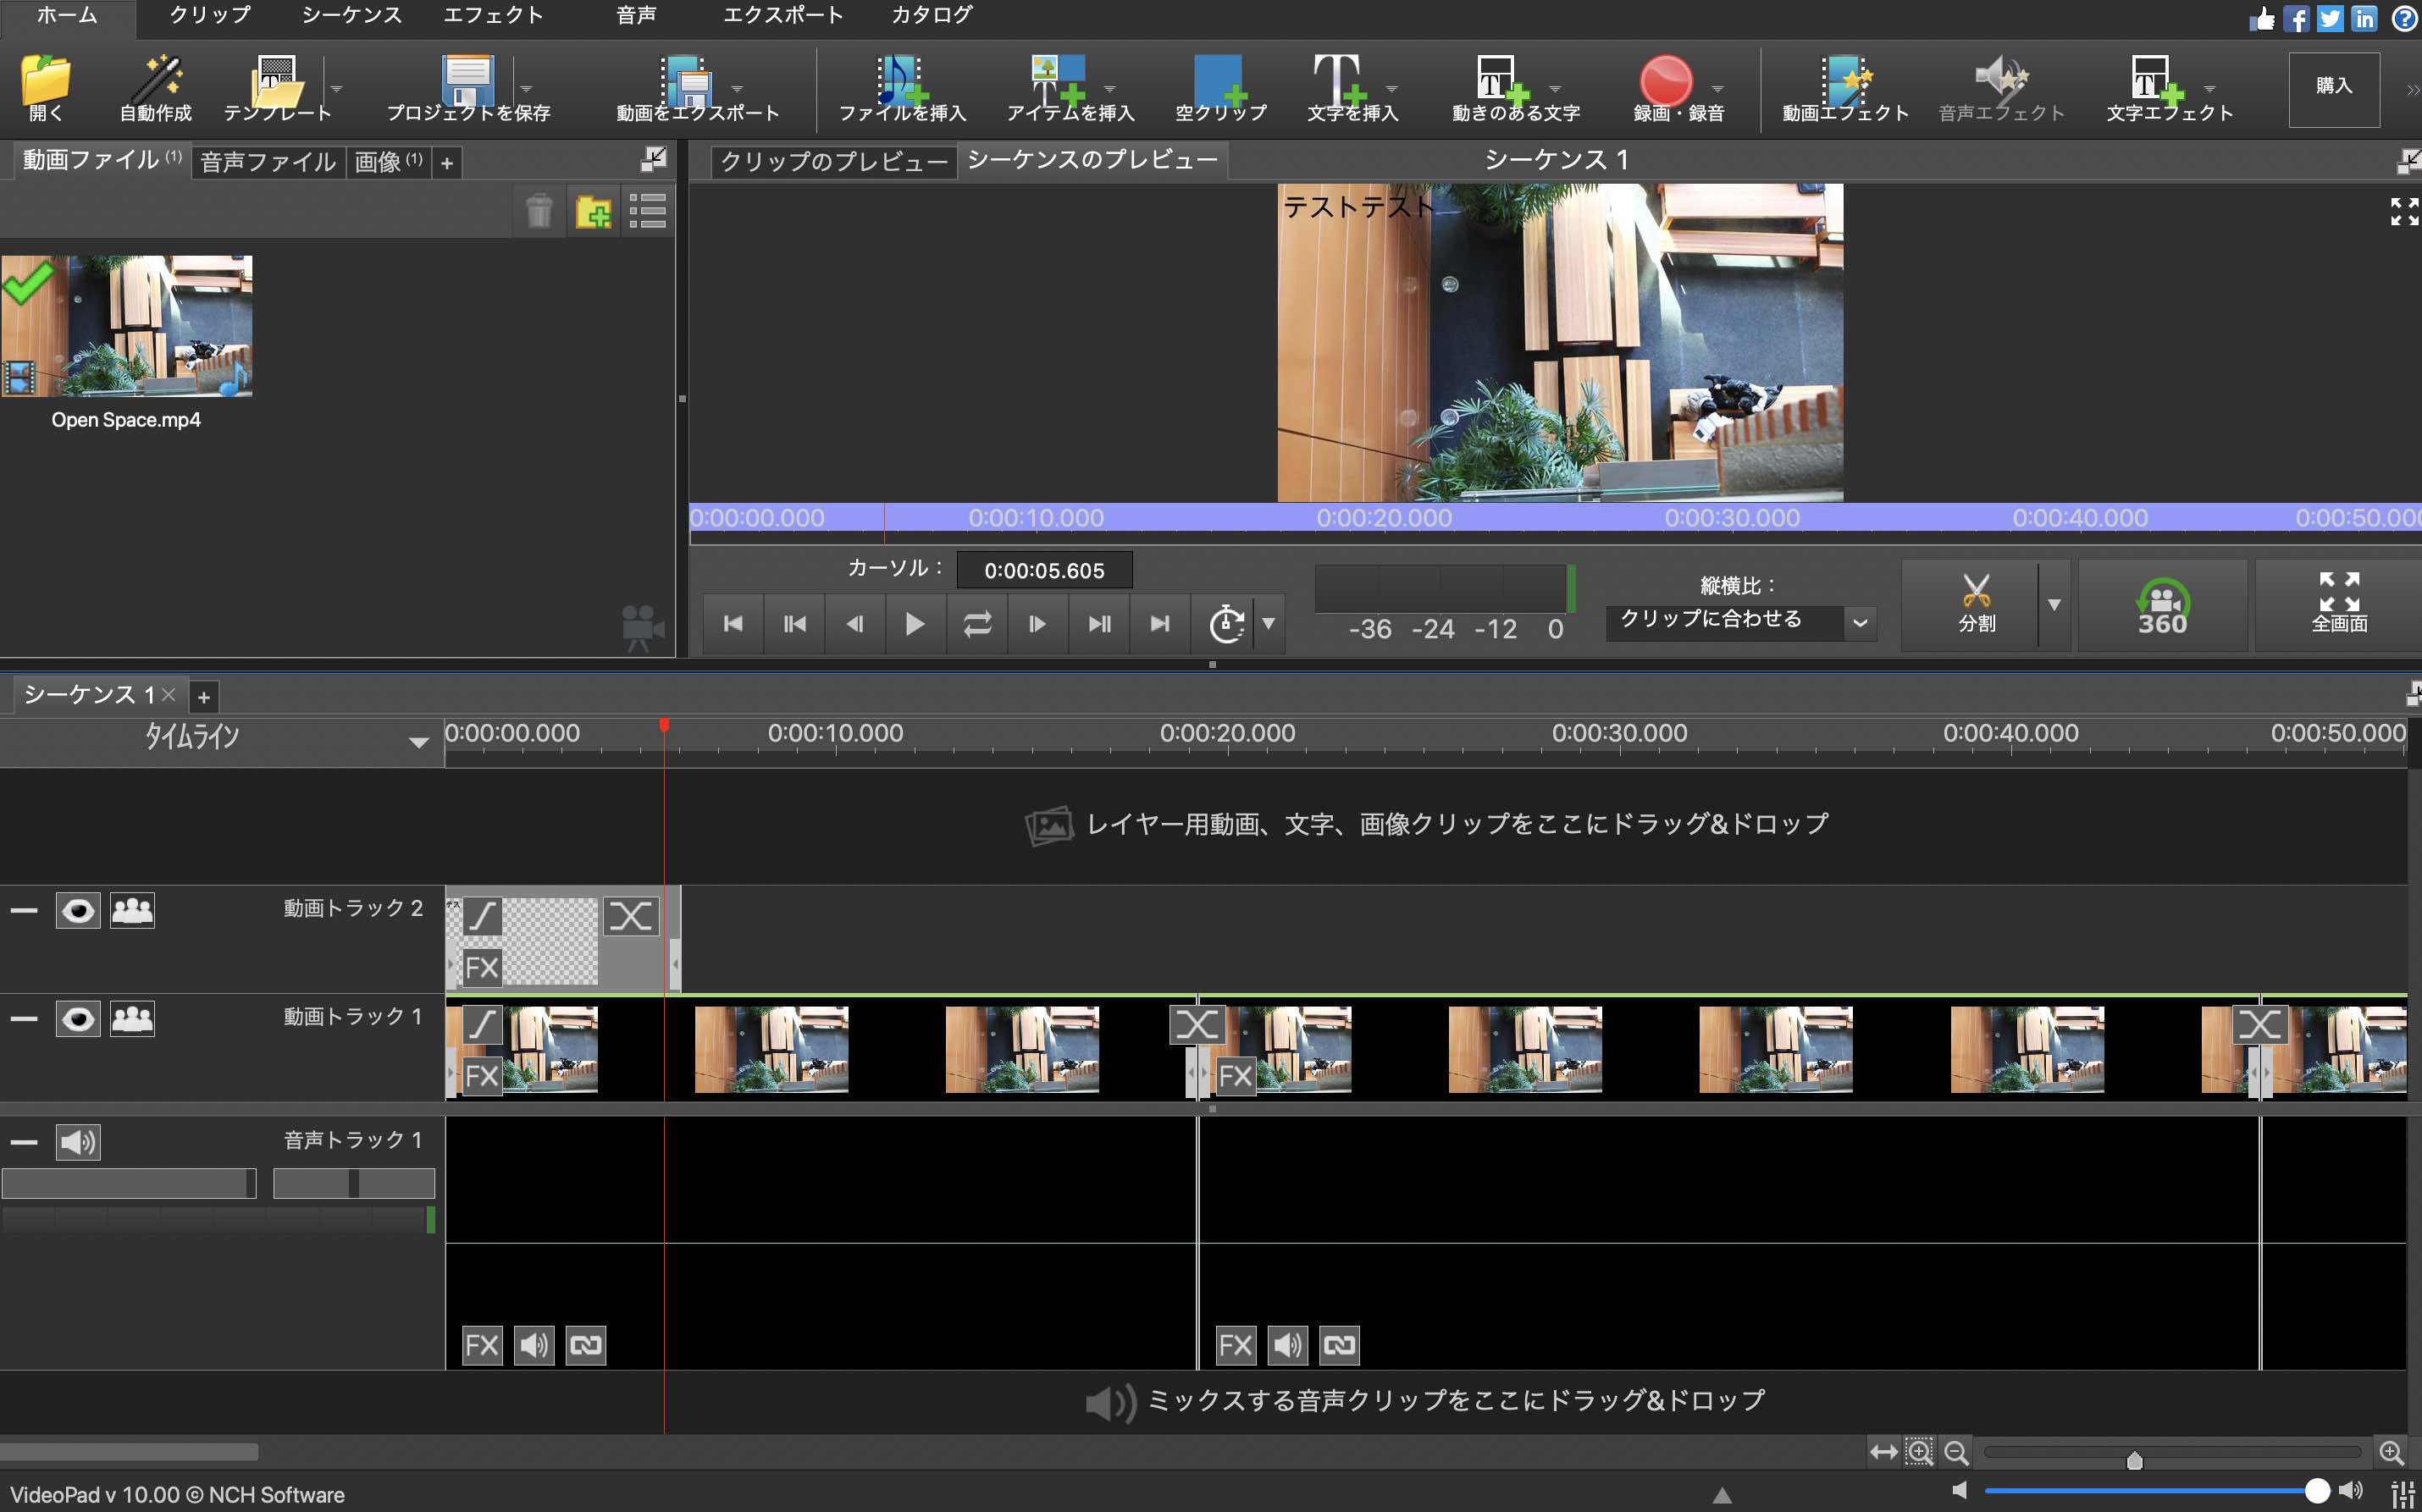This screenshot has width=2422, height=1512.
Task: Click the link icon on the second audio clip
Action: tap(1340, 1345)
